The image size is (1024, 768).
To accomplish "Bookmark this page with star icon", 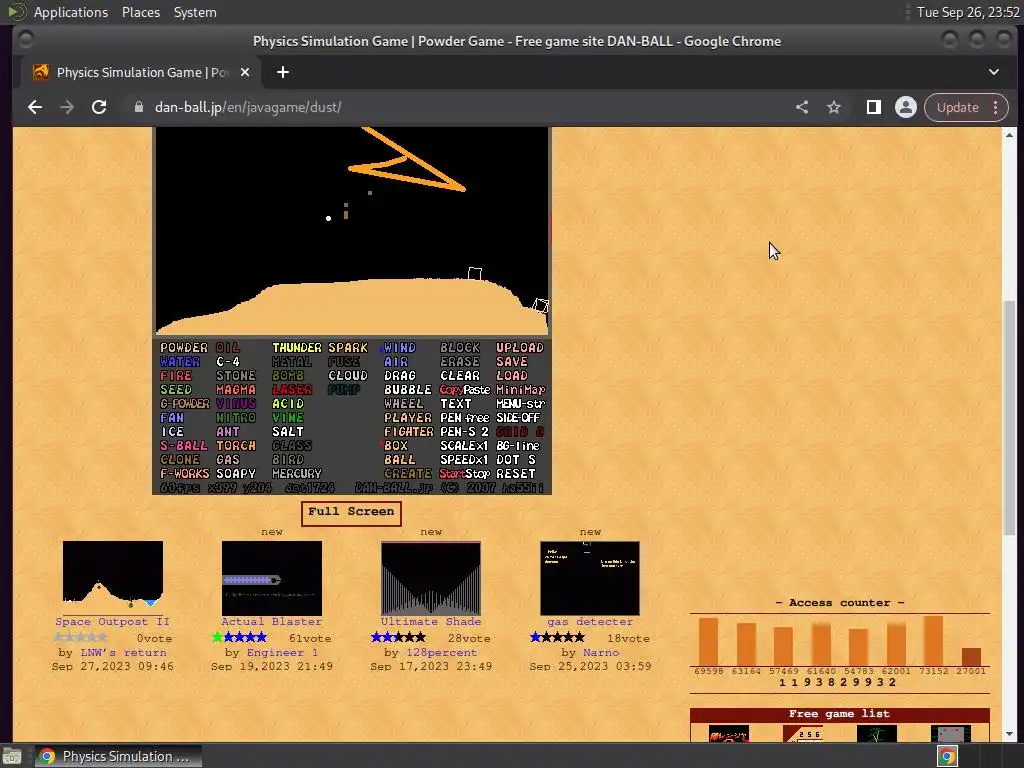I will point(834,107).
